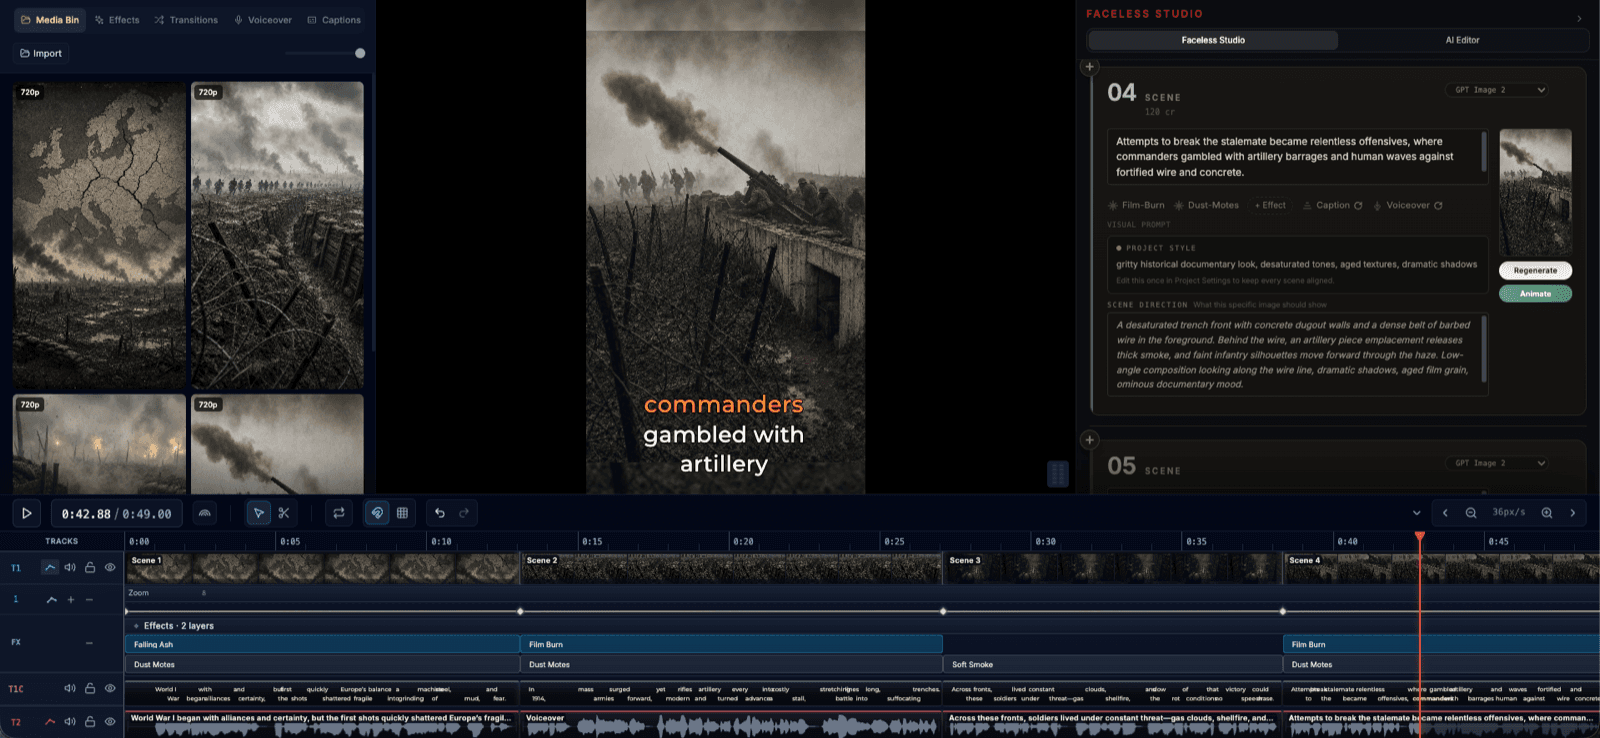Select the Faceless Studio tab
1600x738 pixels.
1213,40
